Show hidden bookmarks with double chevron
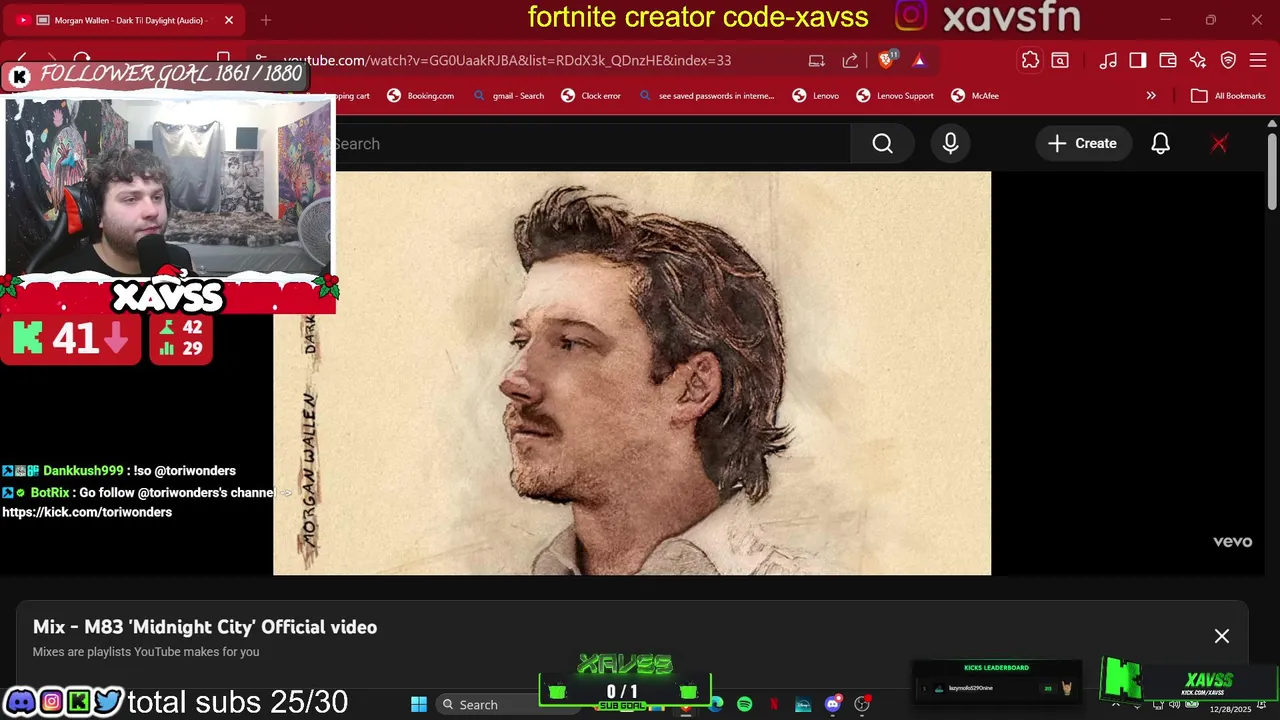The image size is (1280, 720). pyautogui.click(x=1151, y=96)
